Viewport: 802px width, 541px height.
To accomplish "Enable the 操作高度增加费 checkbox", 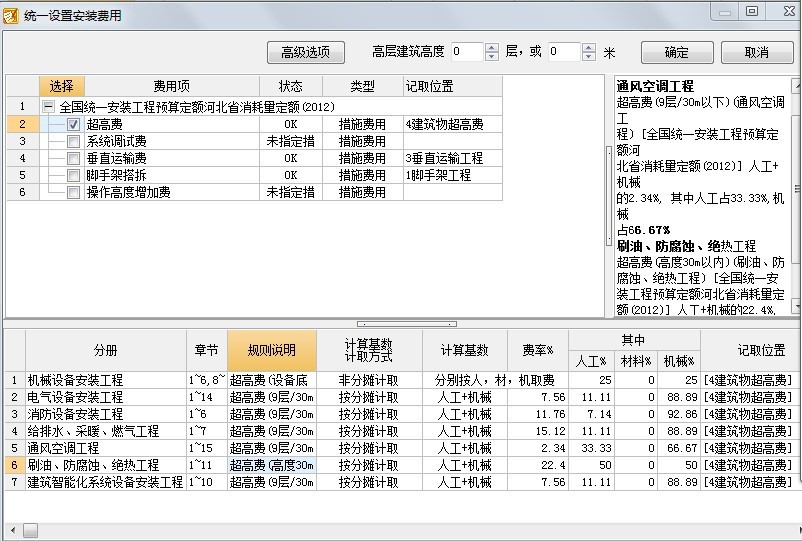I will tap(73, 192).
